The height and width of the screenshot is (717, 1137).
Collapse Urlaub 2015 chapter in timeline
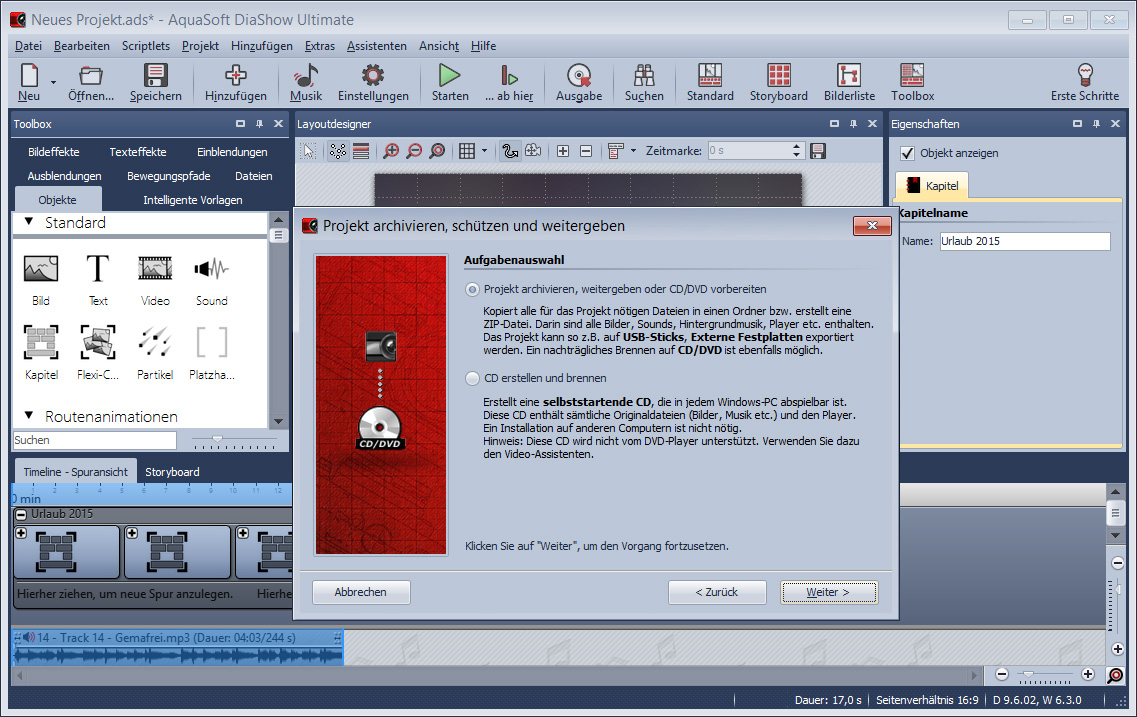[x=21, y=514]
